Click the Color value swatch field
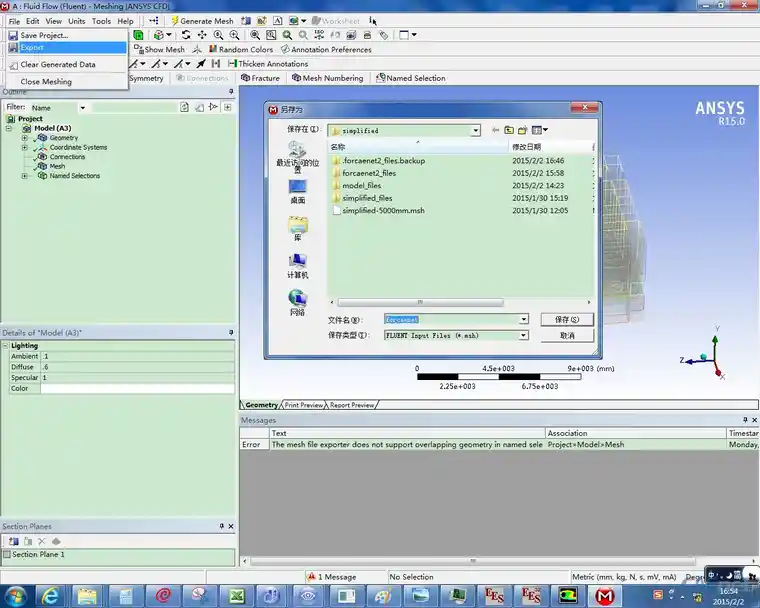760x608 pixels. [x=137, y=388]
